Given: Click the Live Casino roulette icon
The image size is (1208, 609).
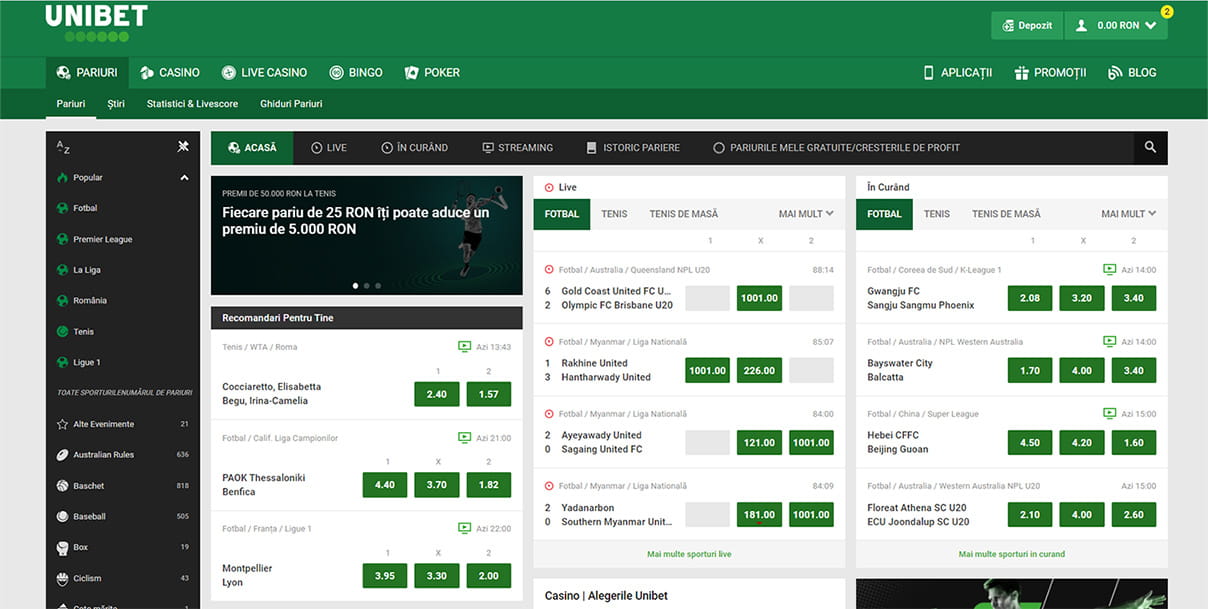Looking at the screenshot, I should tap(228, 72).
